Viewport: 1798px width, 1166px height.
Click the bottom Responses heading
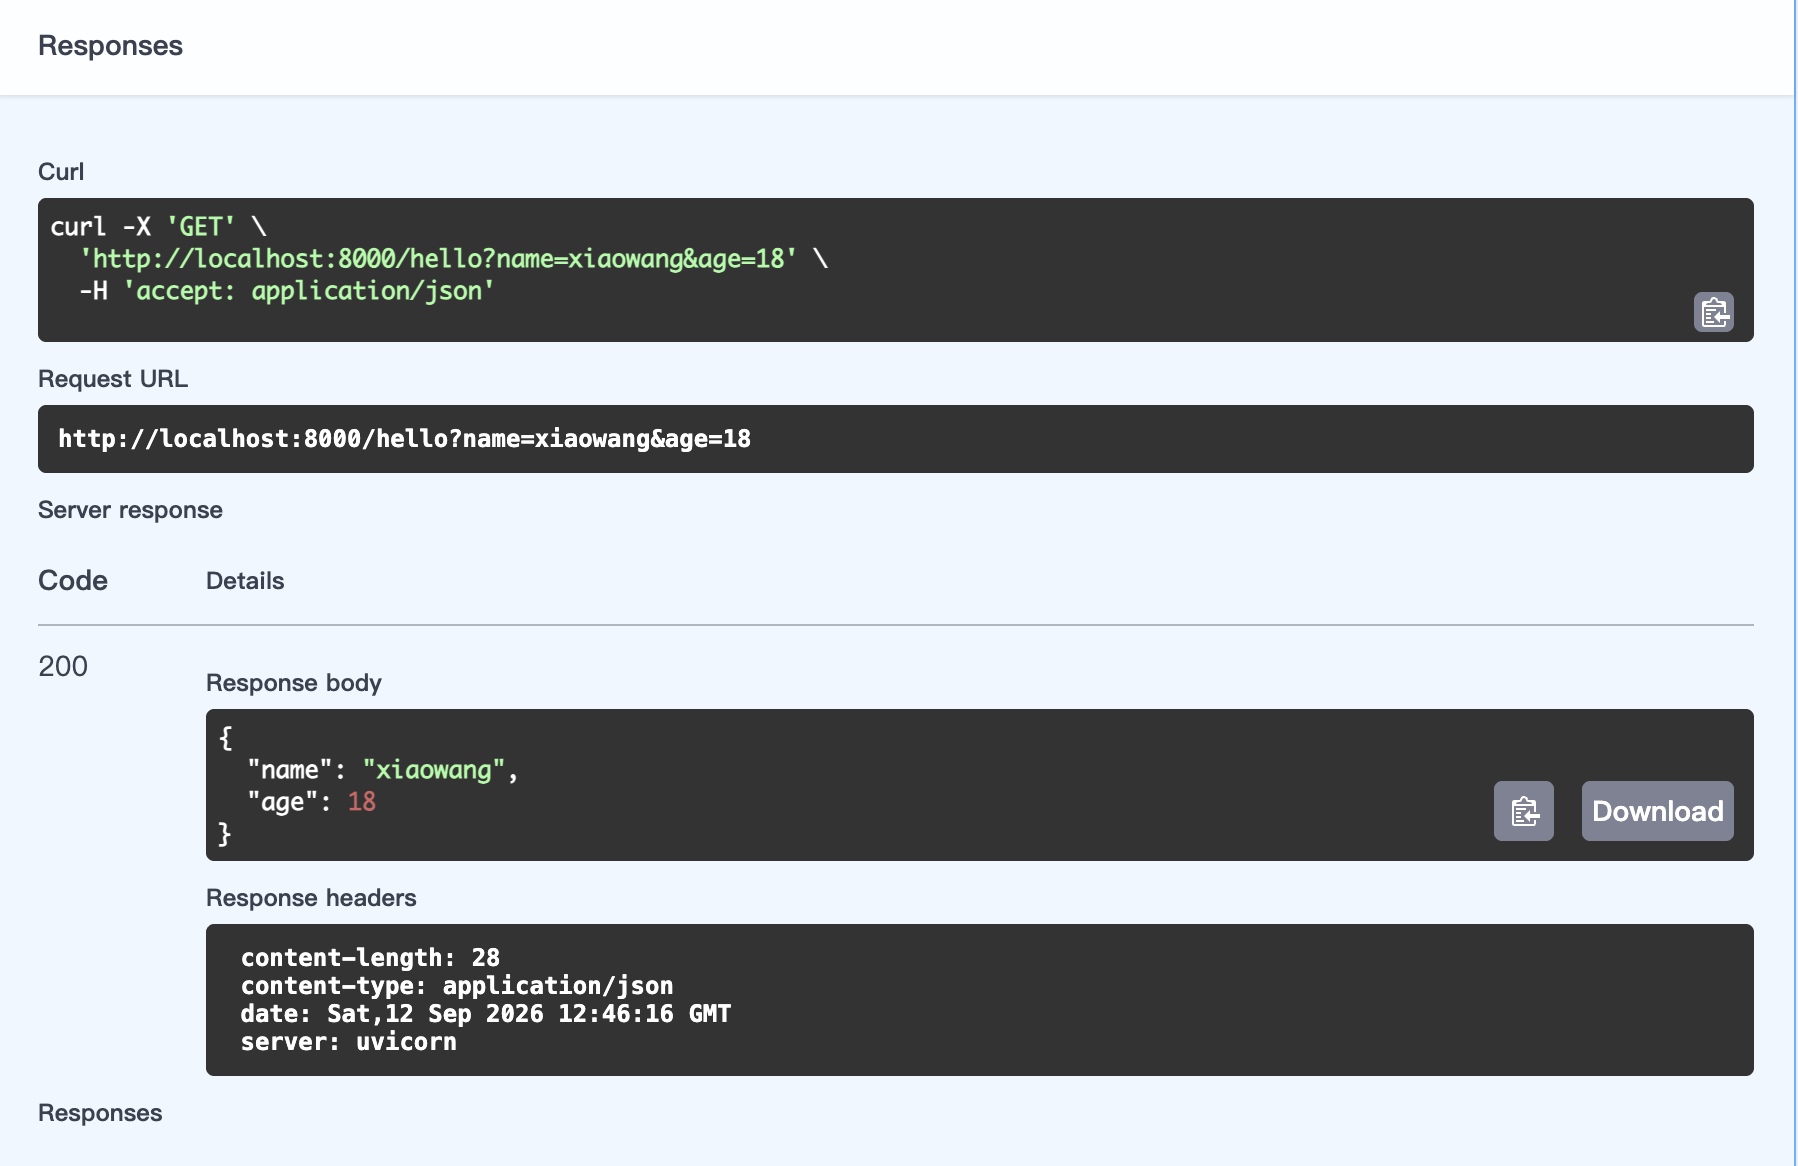point(100,1113)
